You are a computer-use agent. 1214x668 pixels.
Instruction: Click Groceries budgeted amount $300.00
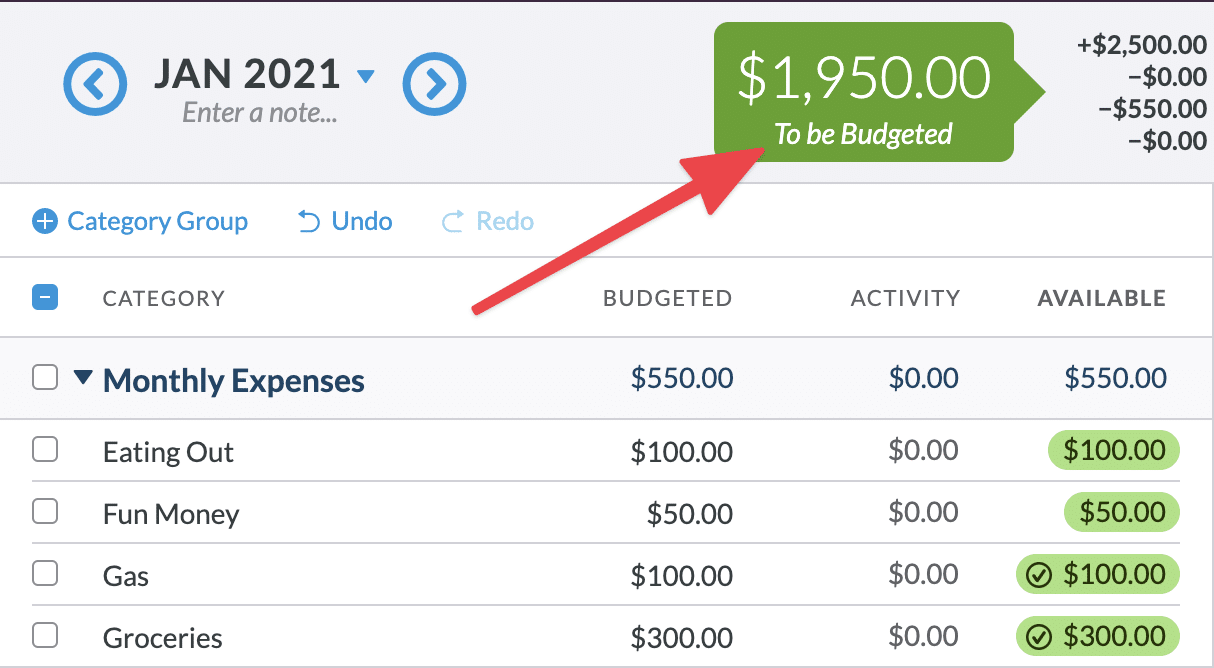click(681, 638)
